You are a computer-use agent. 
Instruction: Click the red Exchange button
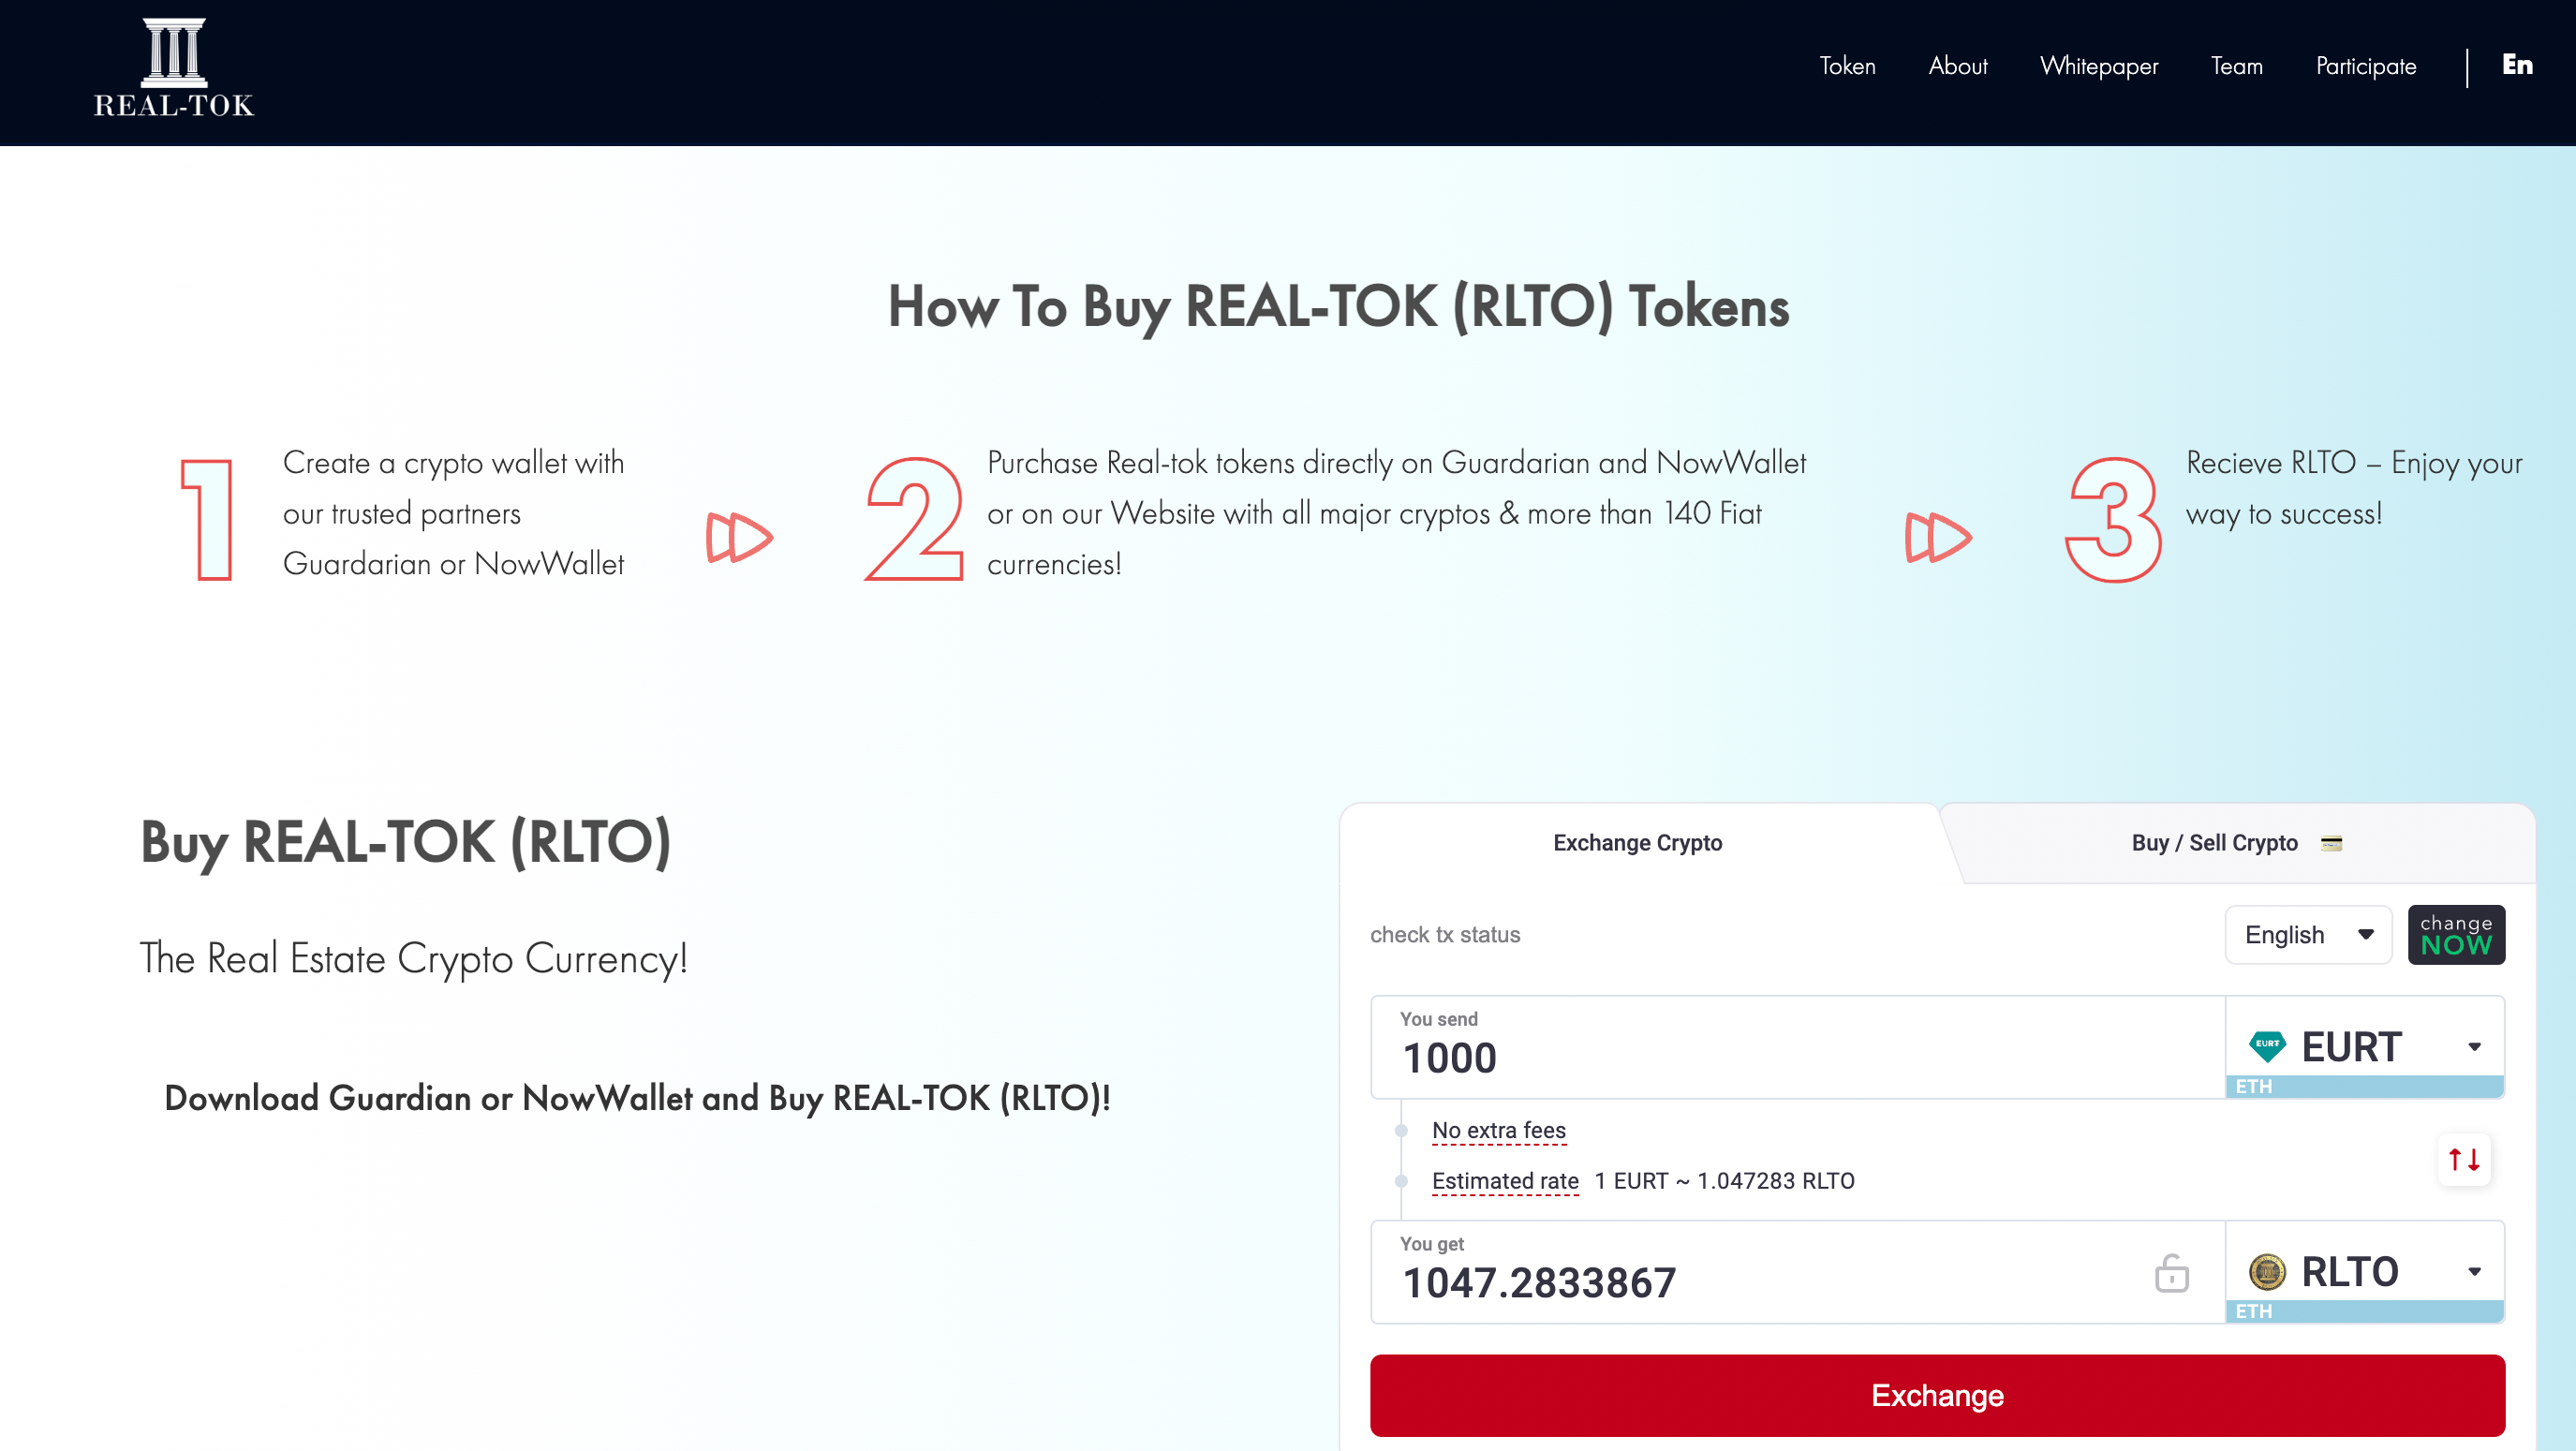coord(1936,1394)
